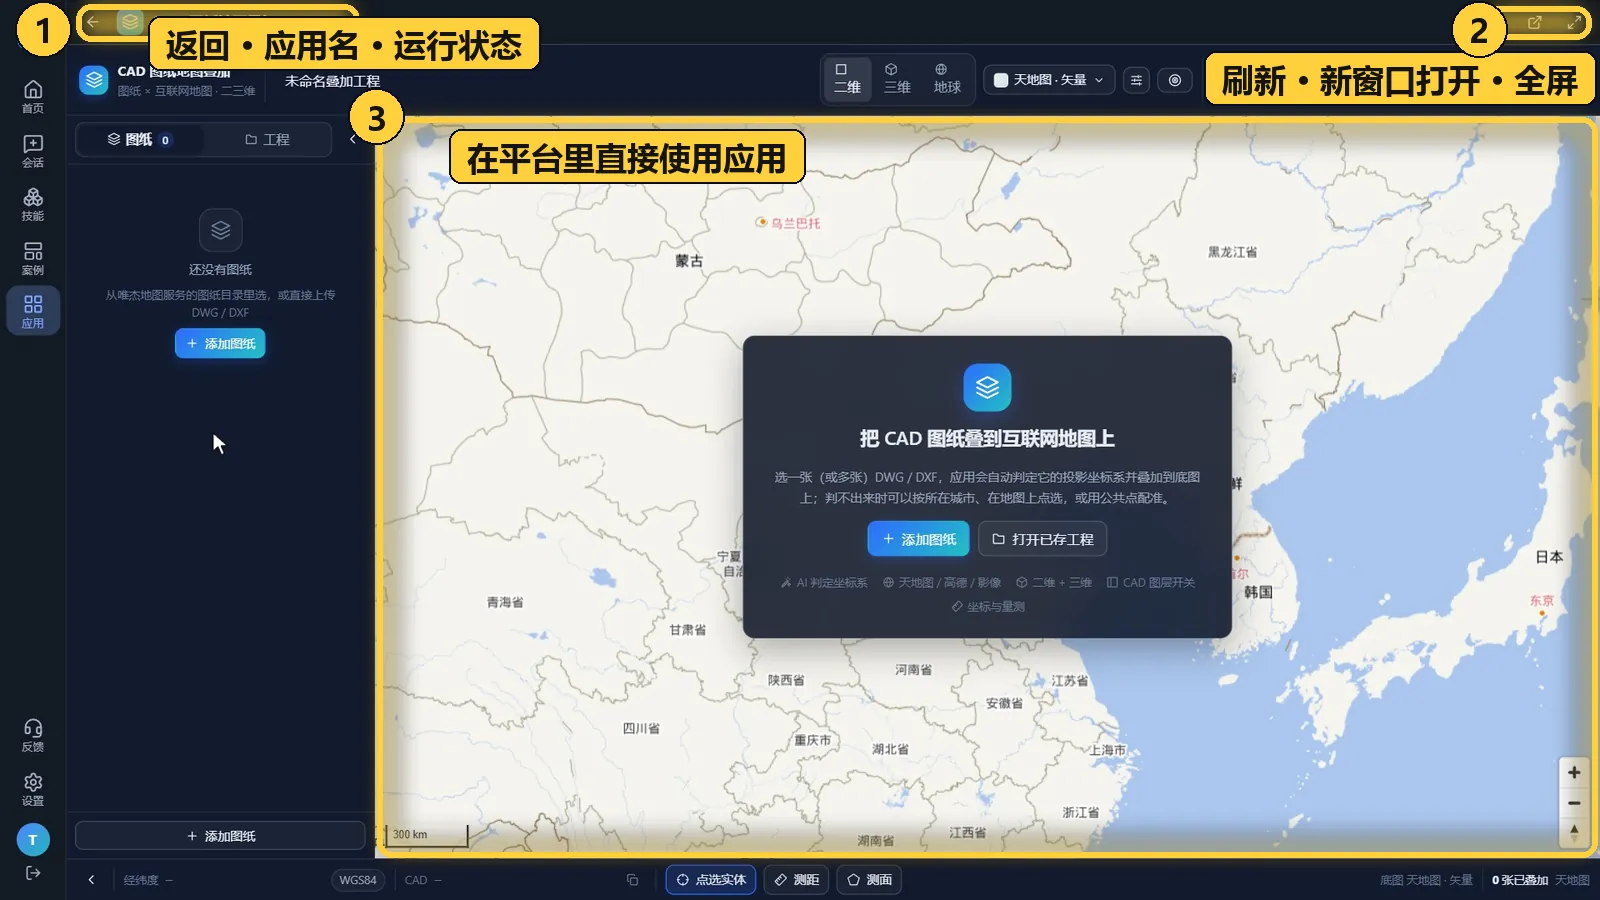Screen dimensions: 1600x900
Task: Open app in new window icon
Action: click(1535, 22)
